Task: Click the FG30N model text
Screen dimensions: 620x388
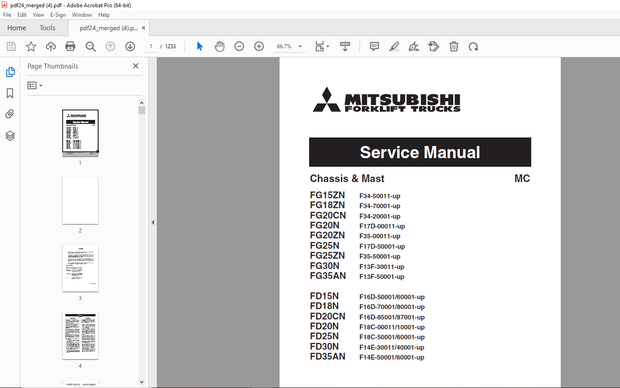Action: pyautogui.click(x=325, y=266)
